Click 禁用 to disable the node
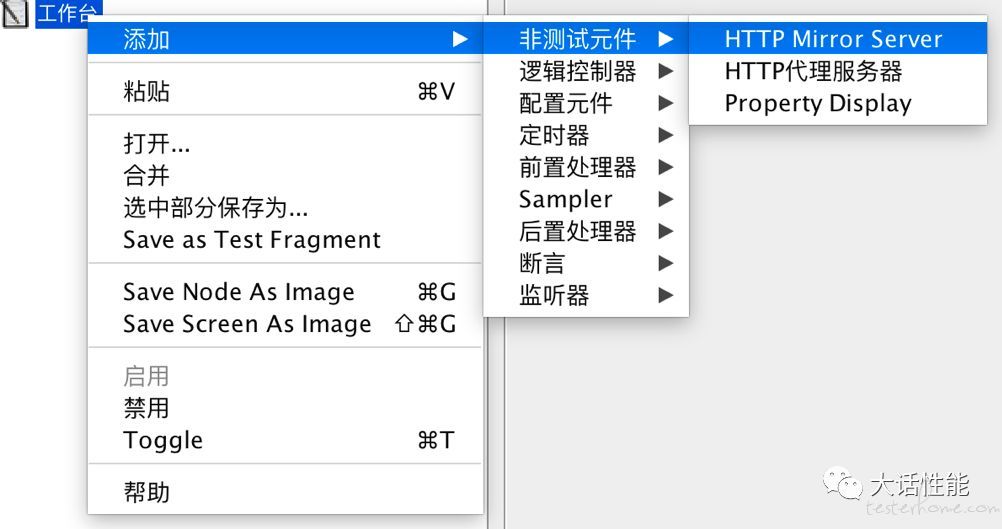The height and width of the screenshot is (529, 1002). click(284, 408)
